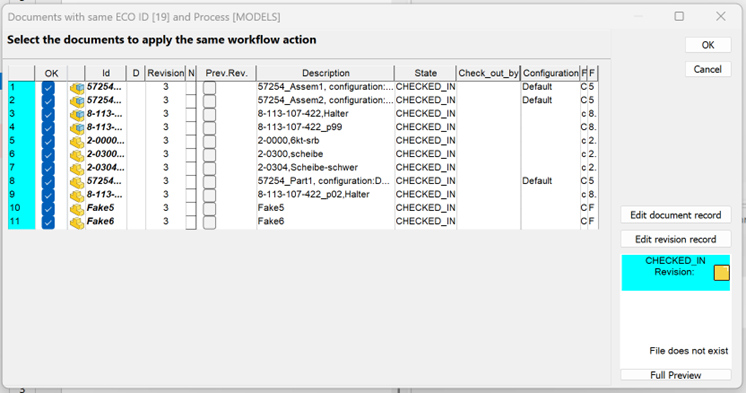This screenshot has width=746, height=393.
Task: Click Revision 3 cell in row 7
Action: tap(166, 168)
